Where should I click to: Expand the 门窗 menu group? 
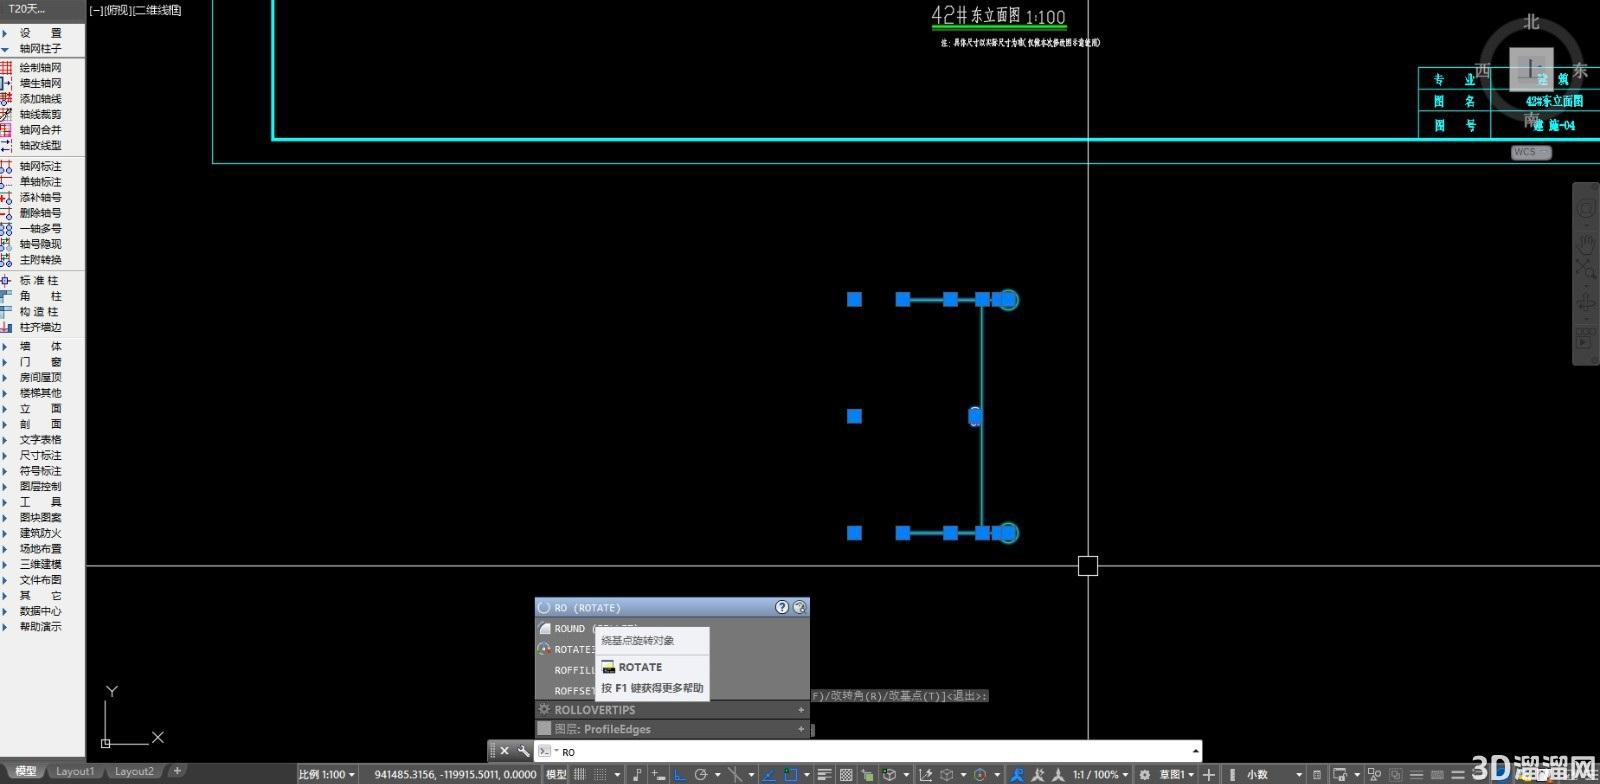point(40,362)
